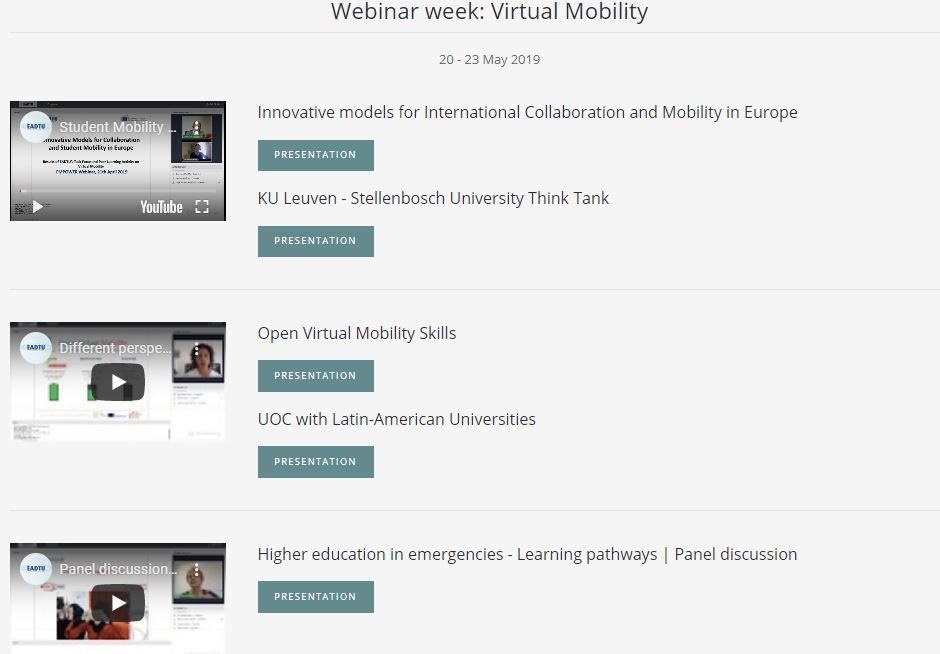Play the Panel discussion video

point(118,603)
